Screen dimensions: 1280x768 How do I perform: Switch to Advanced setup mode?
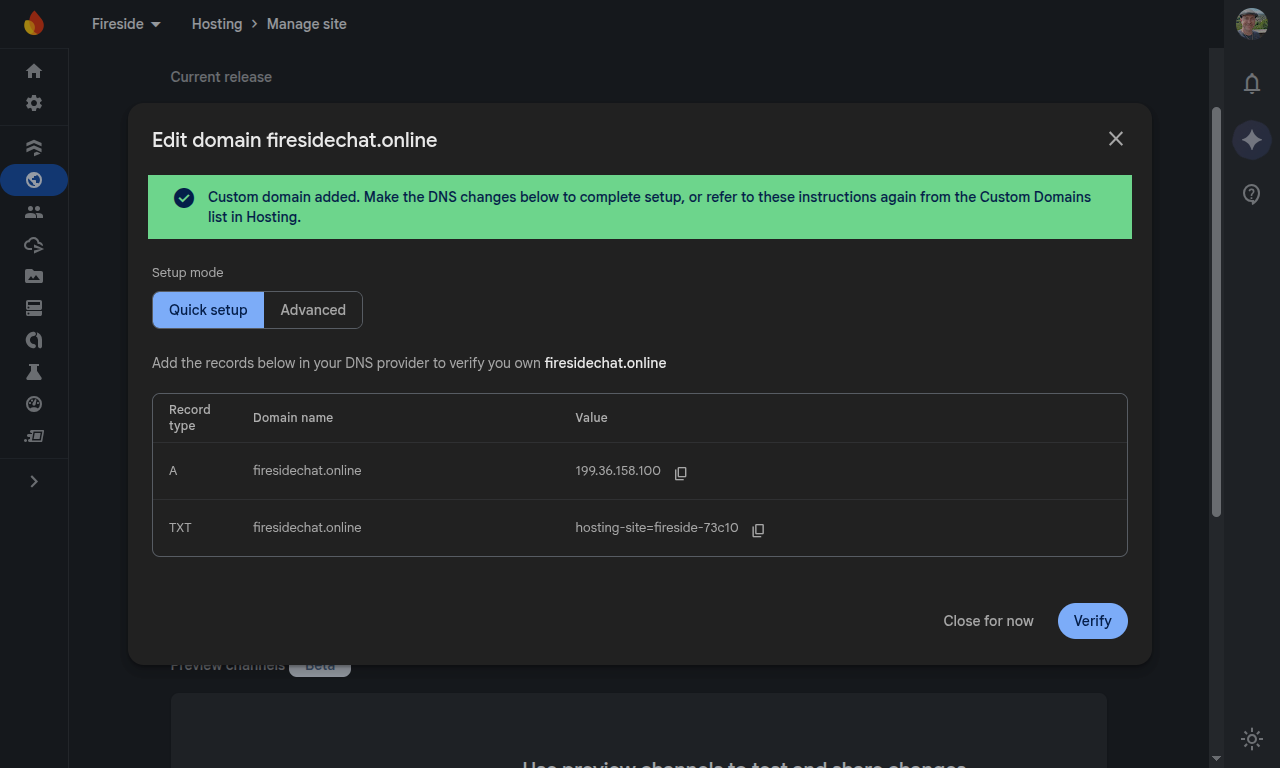312,310
